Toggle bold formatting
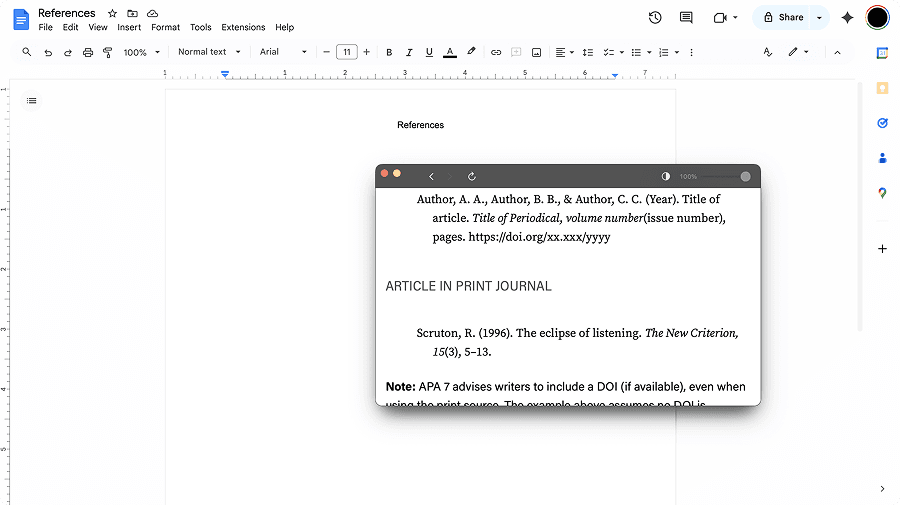This screenshot has width=900, height=505. coord(389,52)
